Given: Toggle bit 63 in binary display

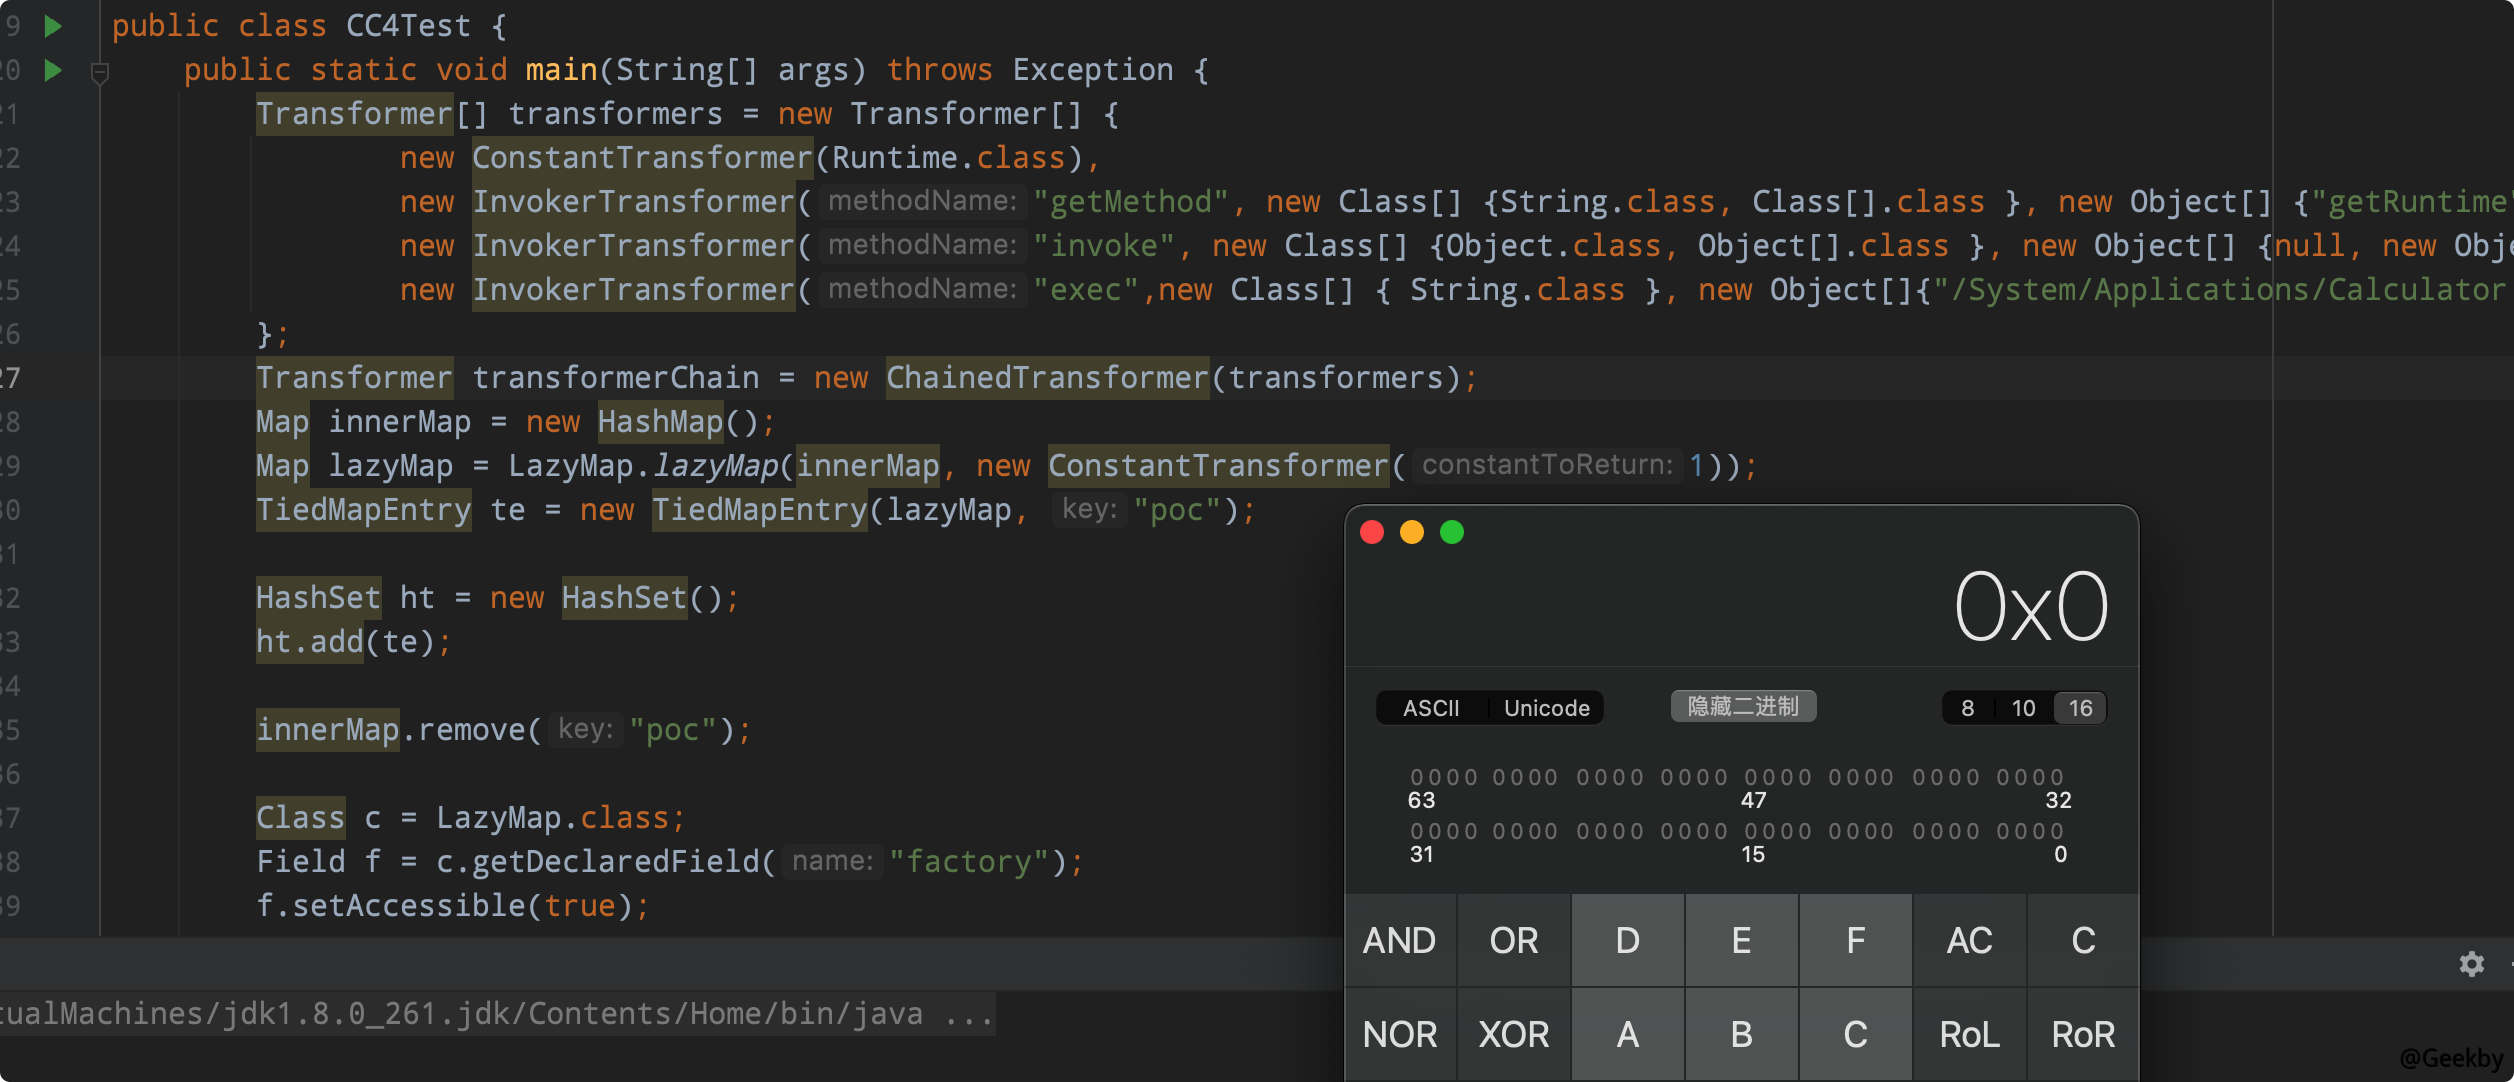Looking at the screenshot, I should pos(1416,777).
